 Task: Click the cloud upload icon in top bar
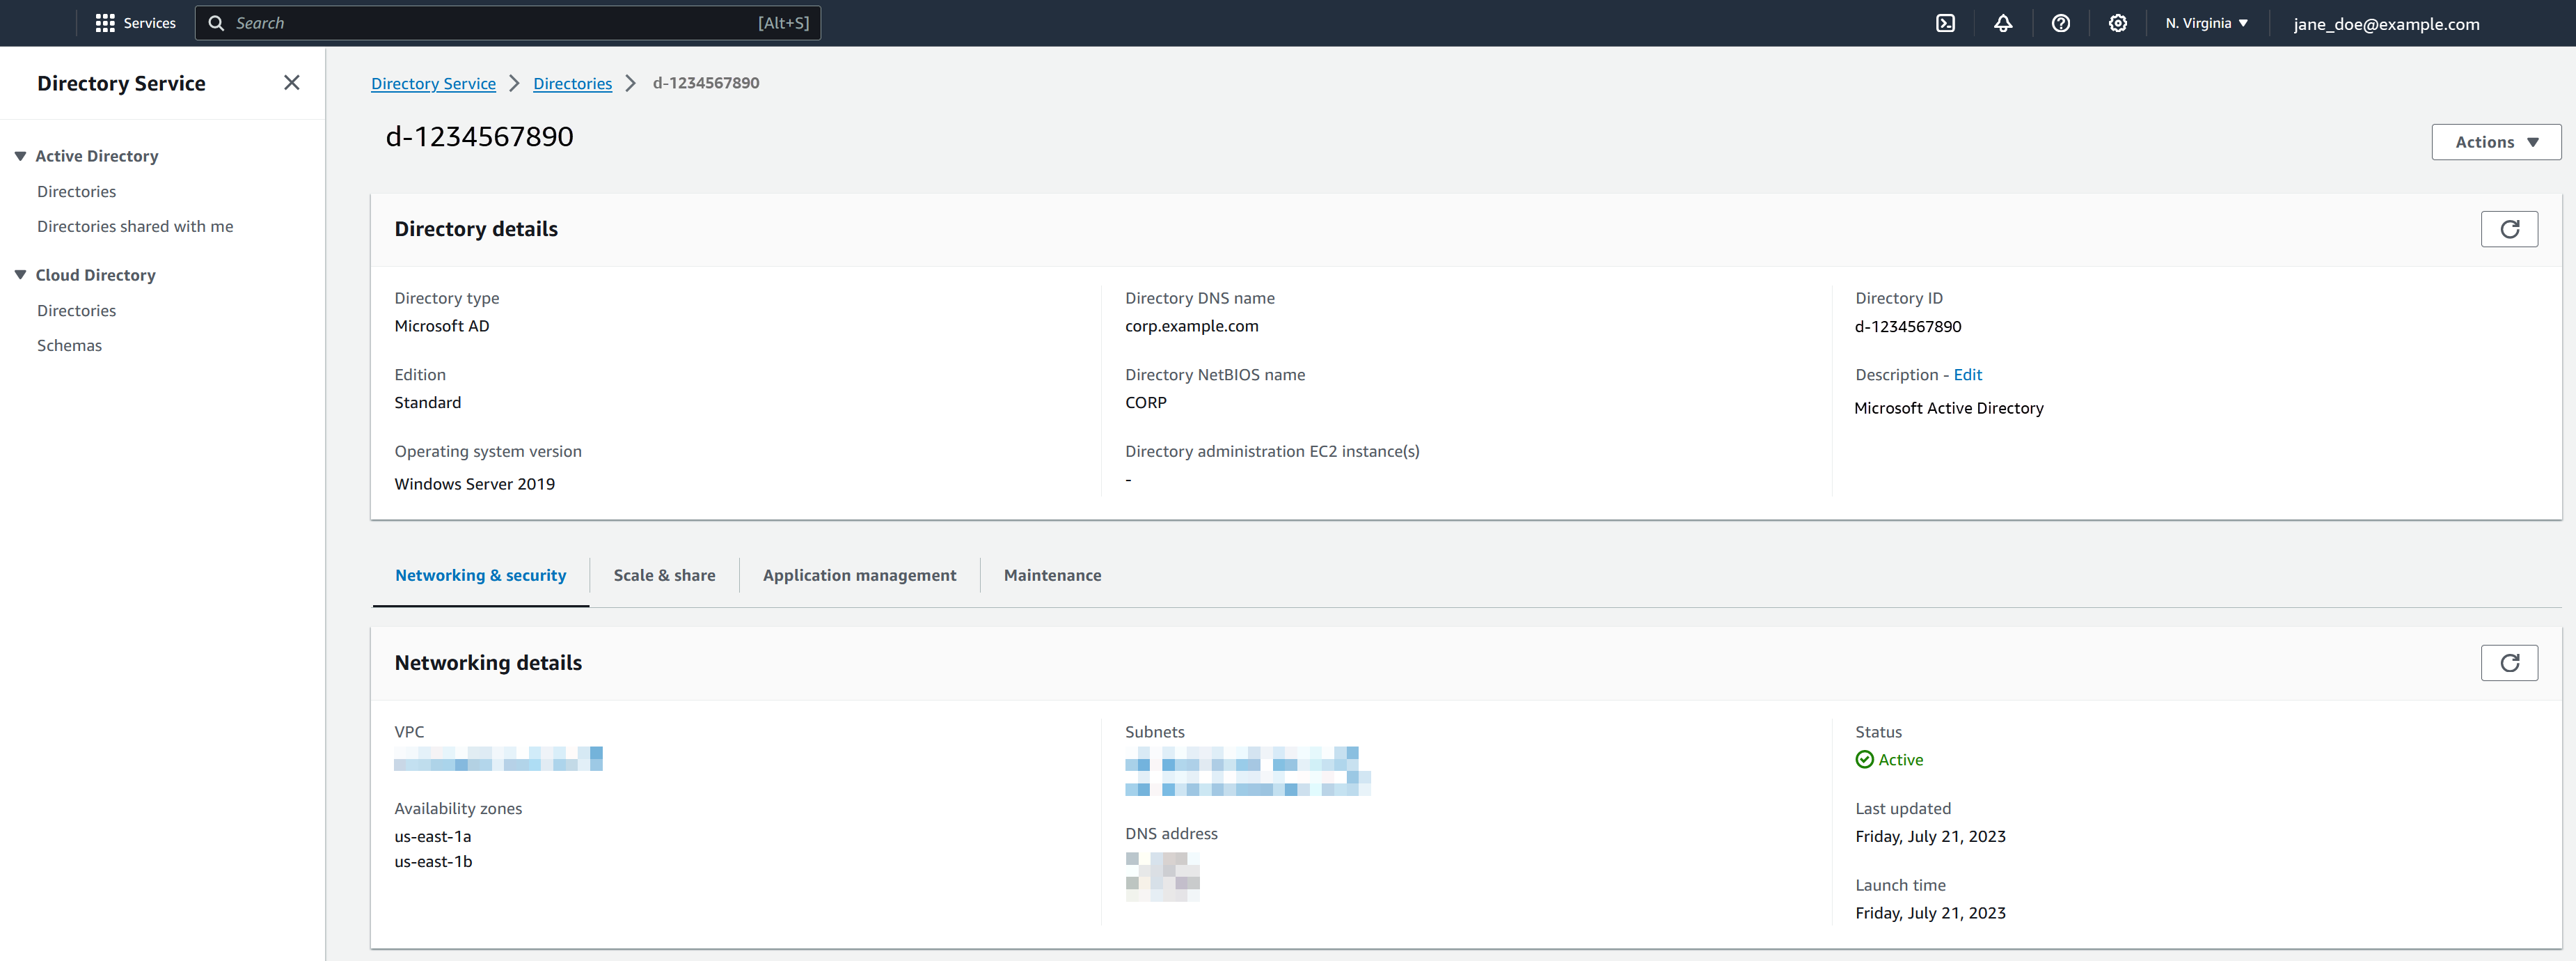coord(1947,23)
